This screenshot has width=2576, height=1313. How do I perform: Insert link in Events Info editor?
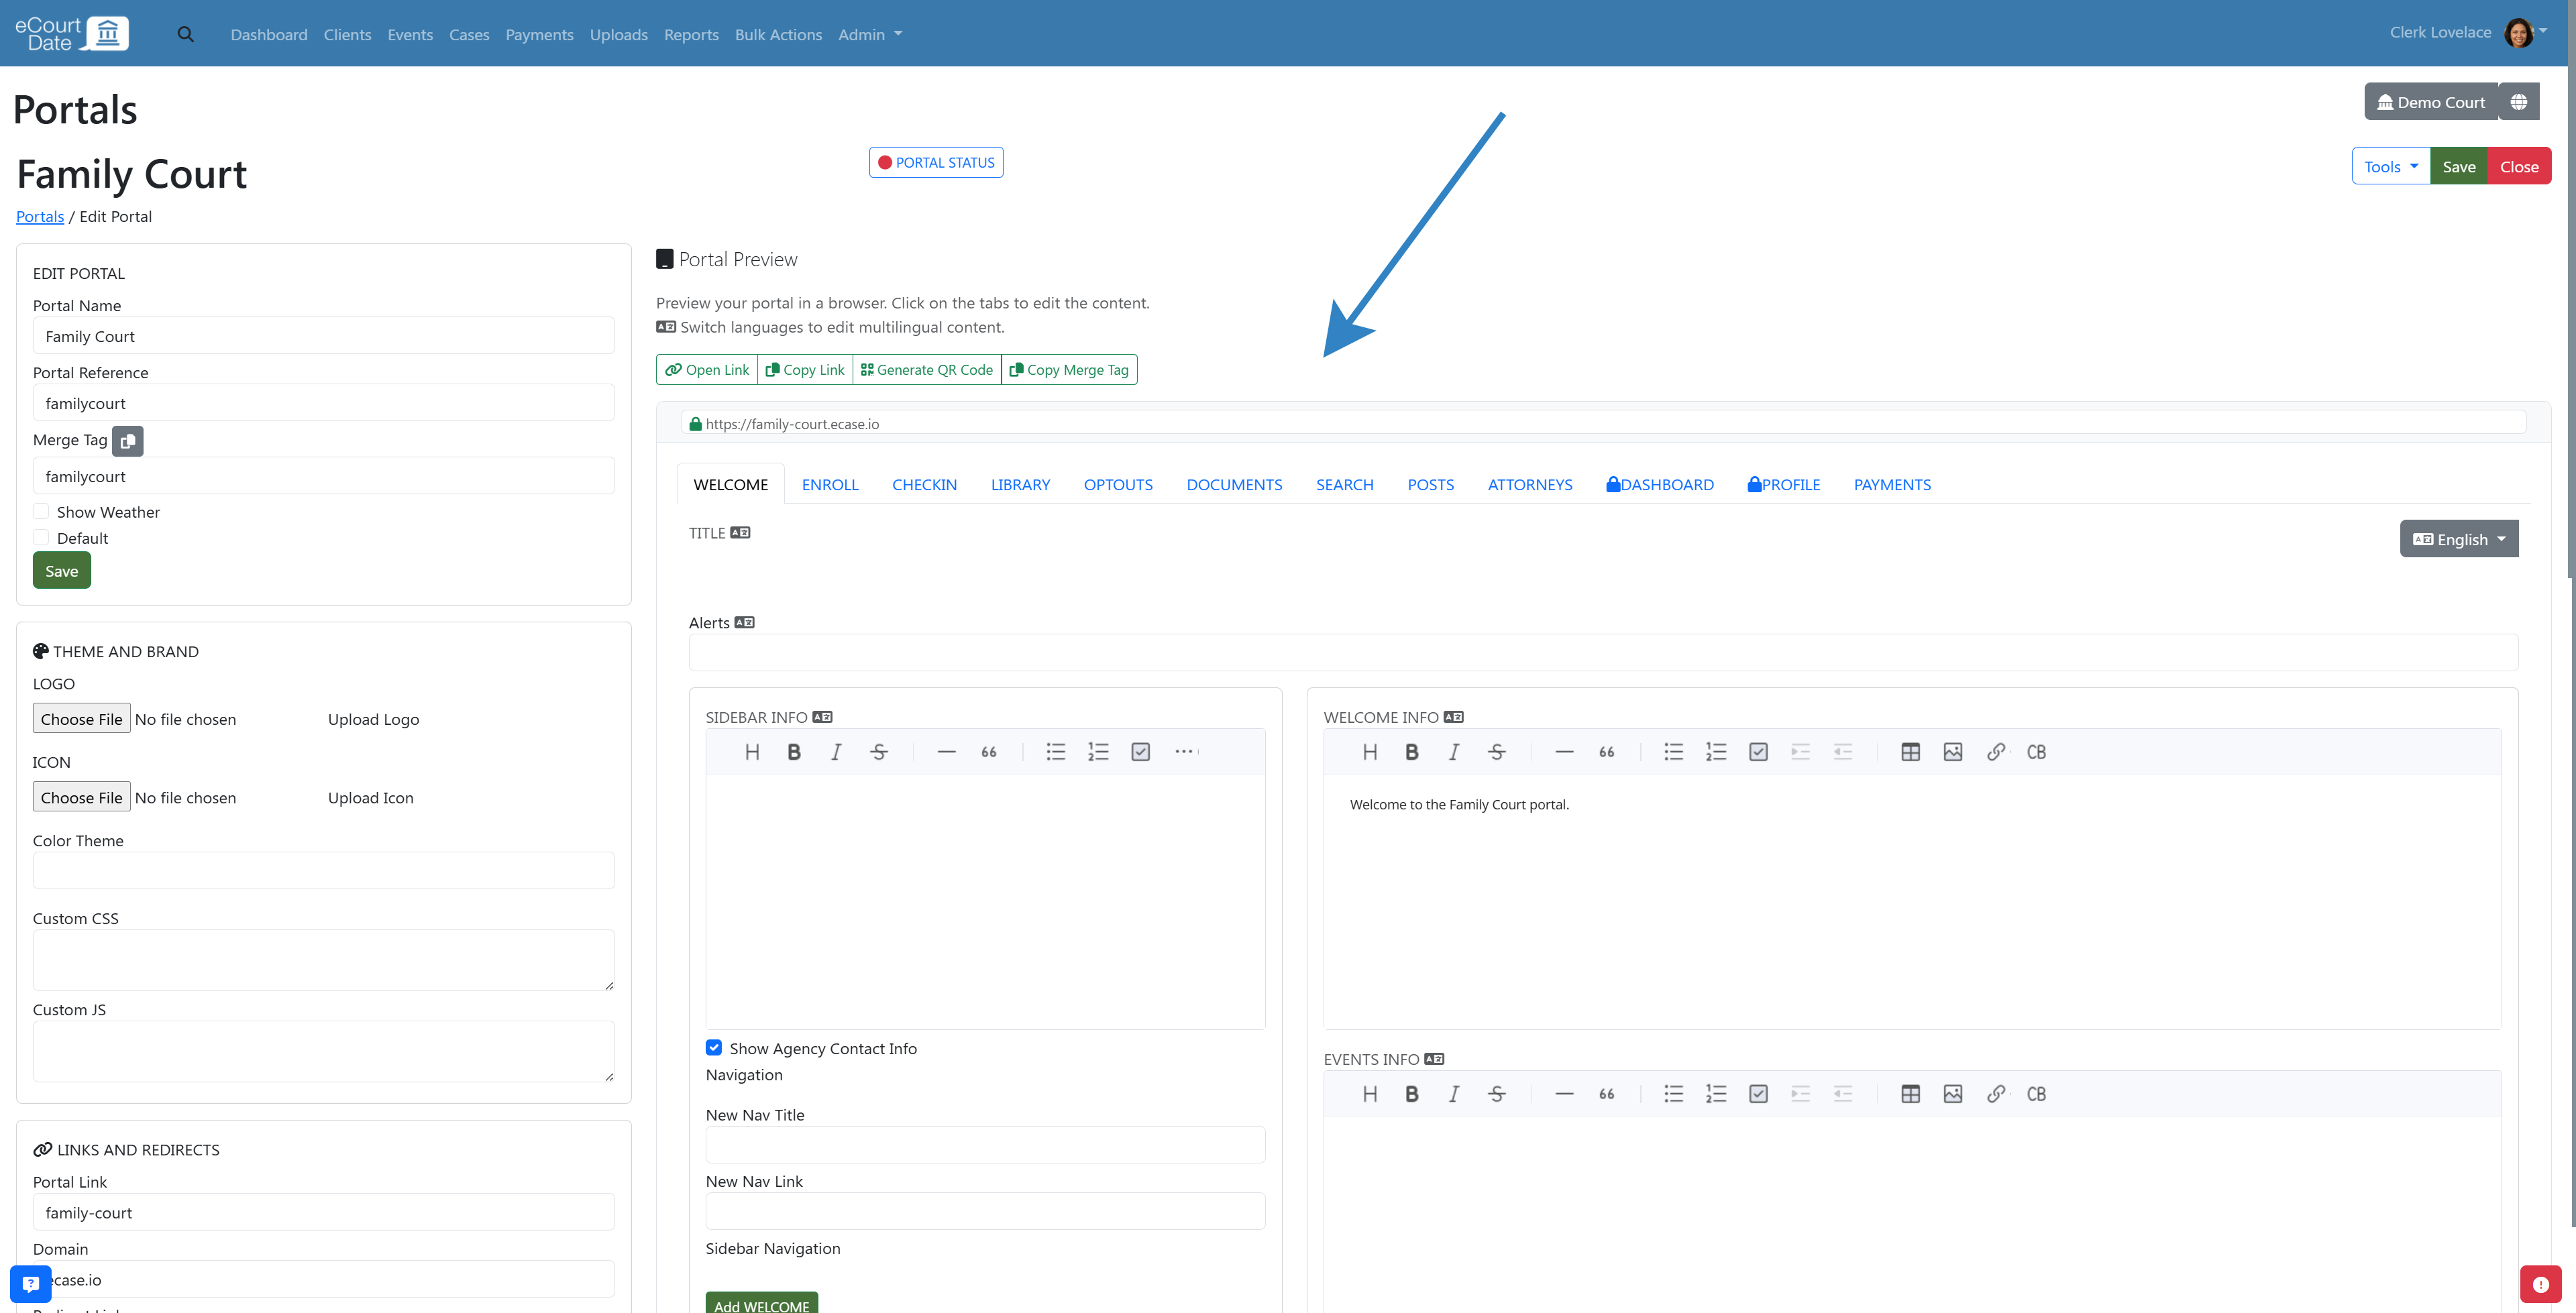point(1995,1094)
